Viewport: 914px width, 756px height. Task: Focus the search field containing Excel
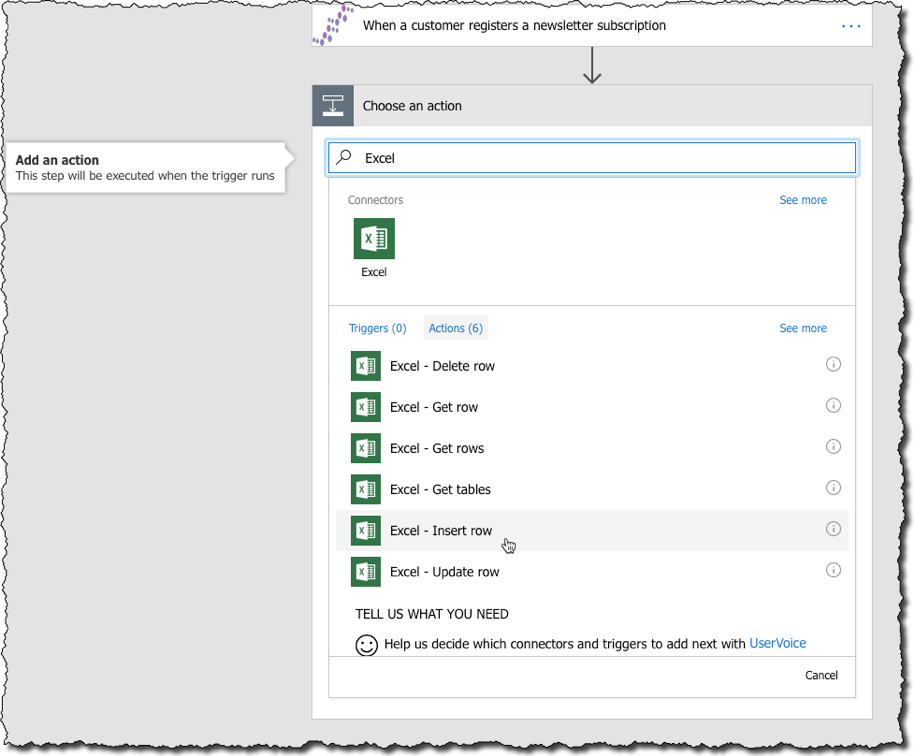coord(592,157)
